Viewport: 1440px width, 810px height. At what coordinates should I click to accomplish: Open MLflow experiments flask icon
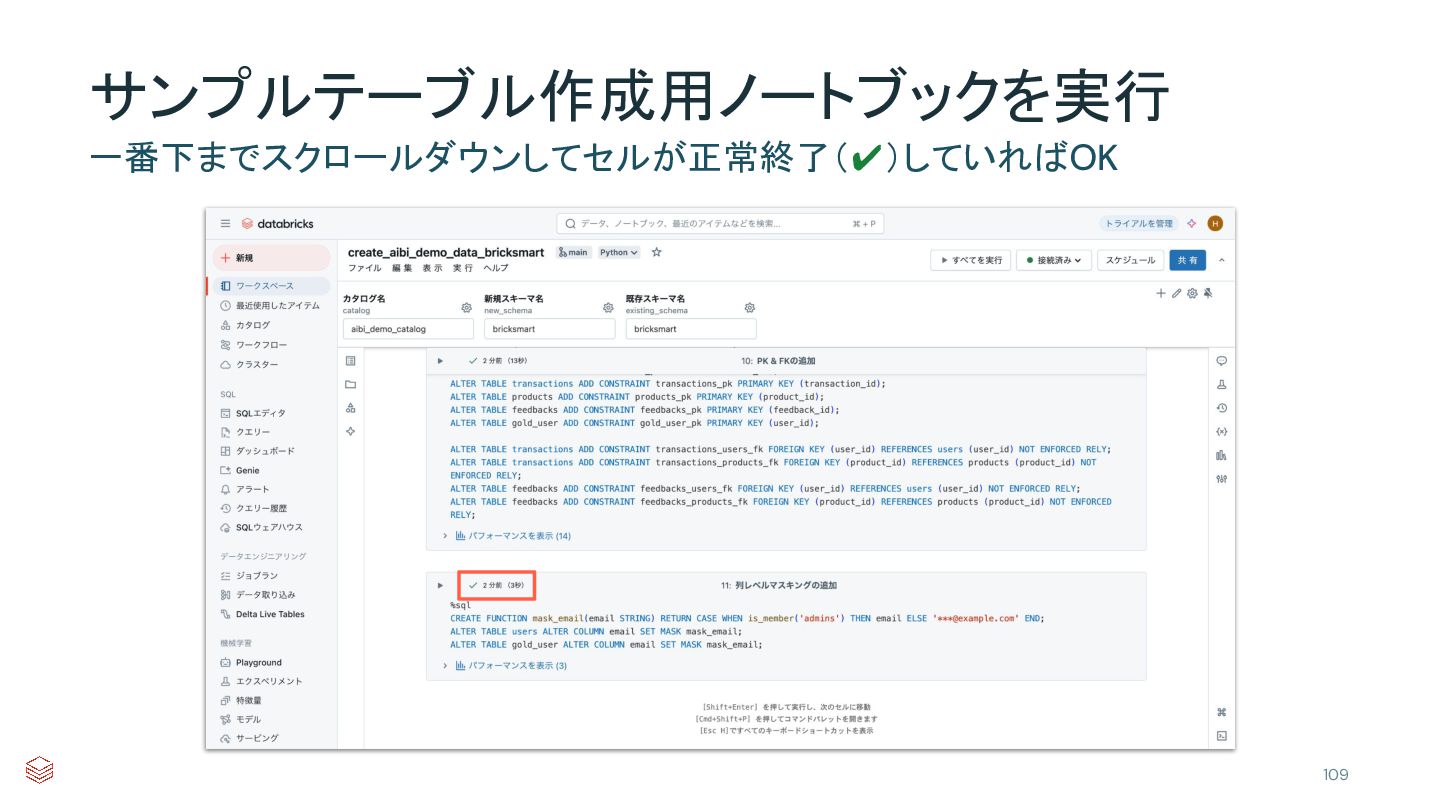(x=1221, y=384)
